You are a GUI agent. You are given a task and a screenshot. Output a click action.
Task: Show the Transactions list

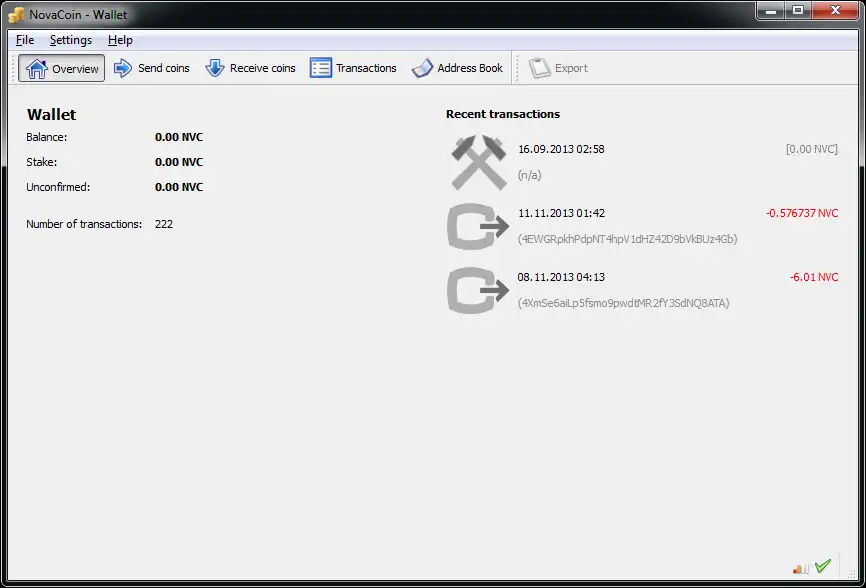point(353,68)
